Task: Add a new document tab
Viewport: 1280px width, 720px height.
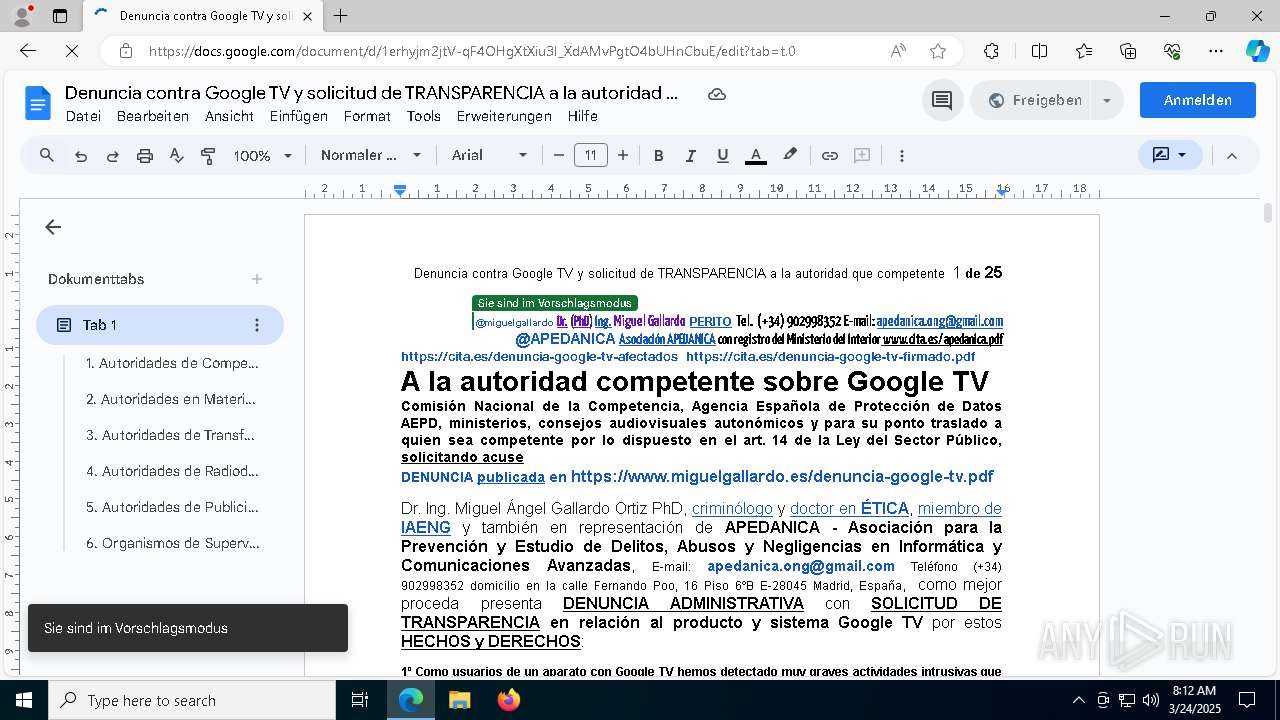Action: coord(257,279)
